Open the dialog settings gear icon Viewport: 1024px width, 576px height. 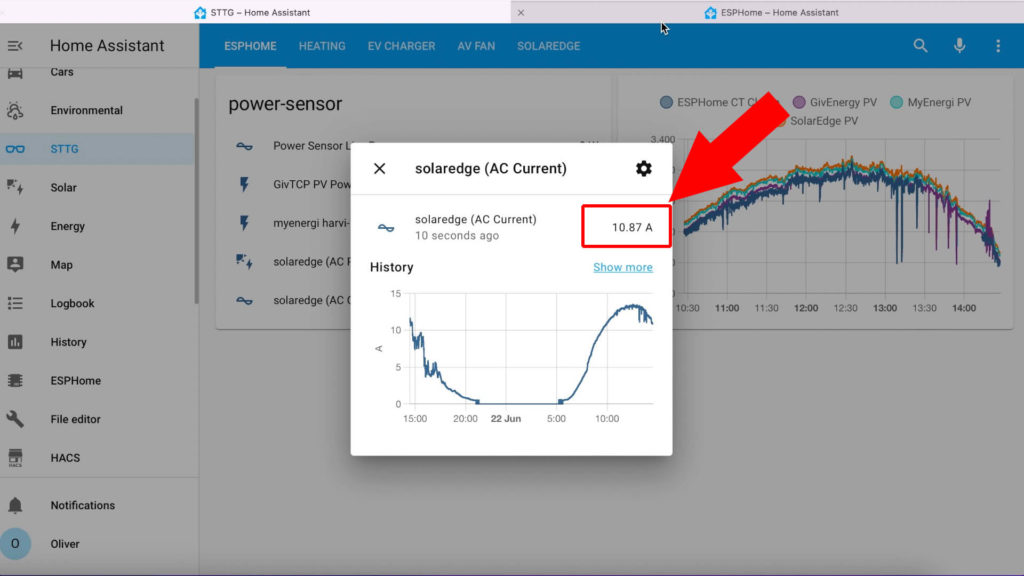(x=644, y=168)
